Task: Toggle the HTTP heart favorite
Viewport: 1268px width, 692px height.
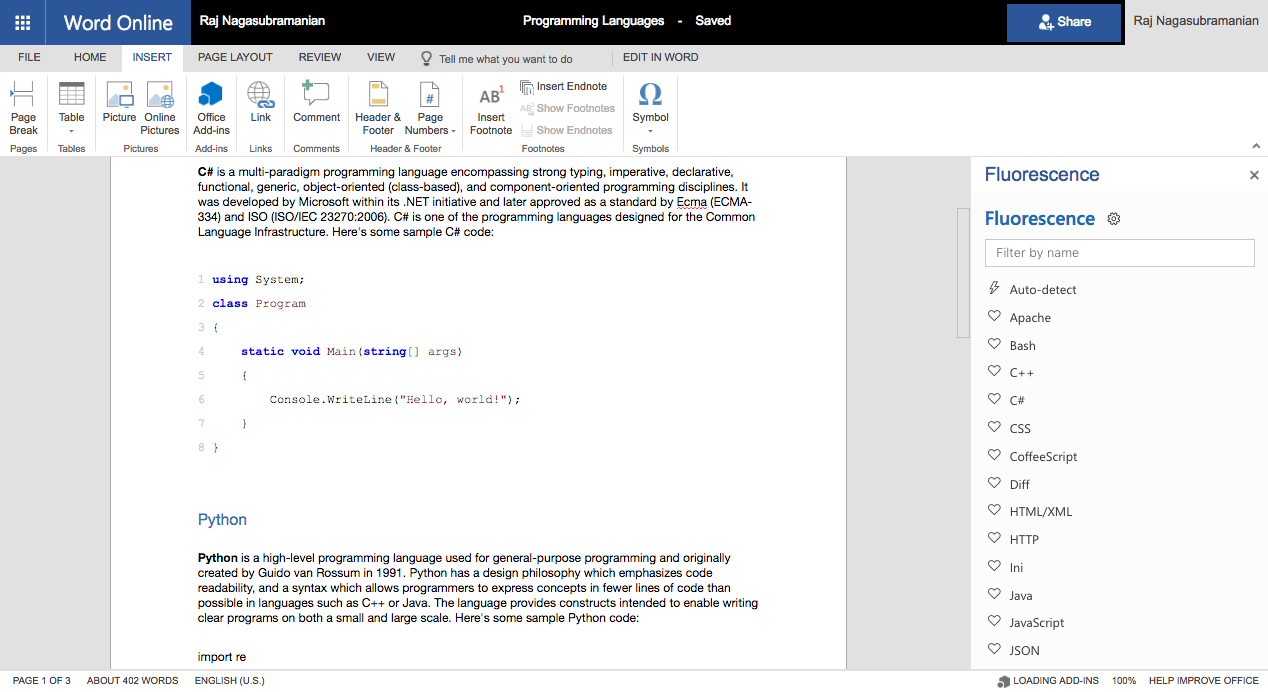Action: click(x=994, y=538)
